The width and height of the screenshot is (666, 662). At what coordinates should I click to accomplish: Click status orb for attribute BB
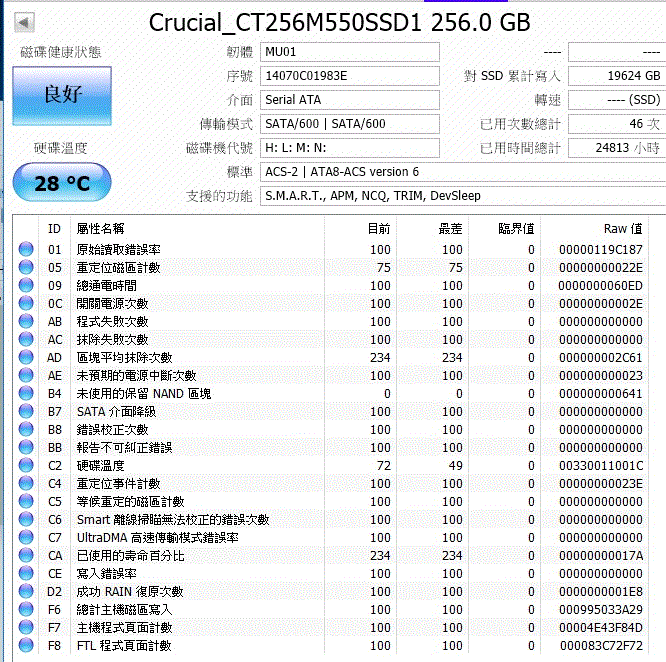tap(26, 447)
